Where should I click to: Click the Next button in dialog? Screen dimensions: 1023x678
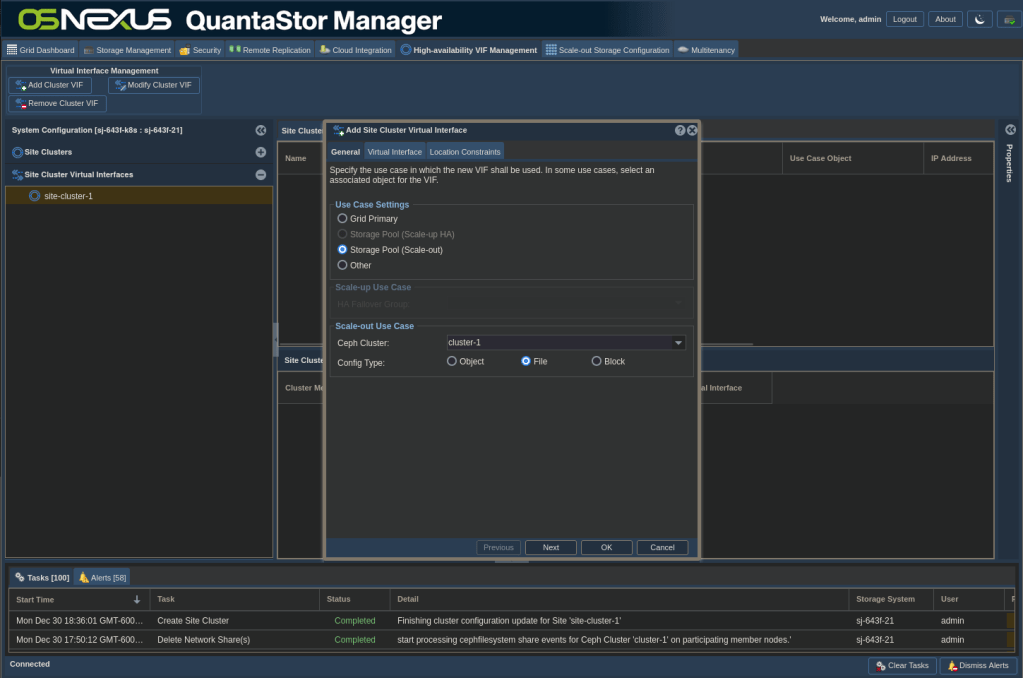coord(550,547)
